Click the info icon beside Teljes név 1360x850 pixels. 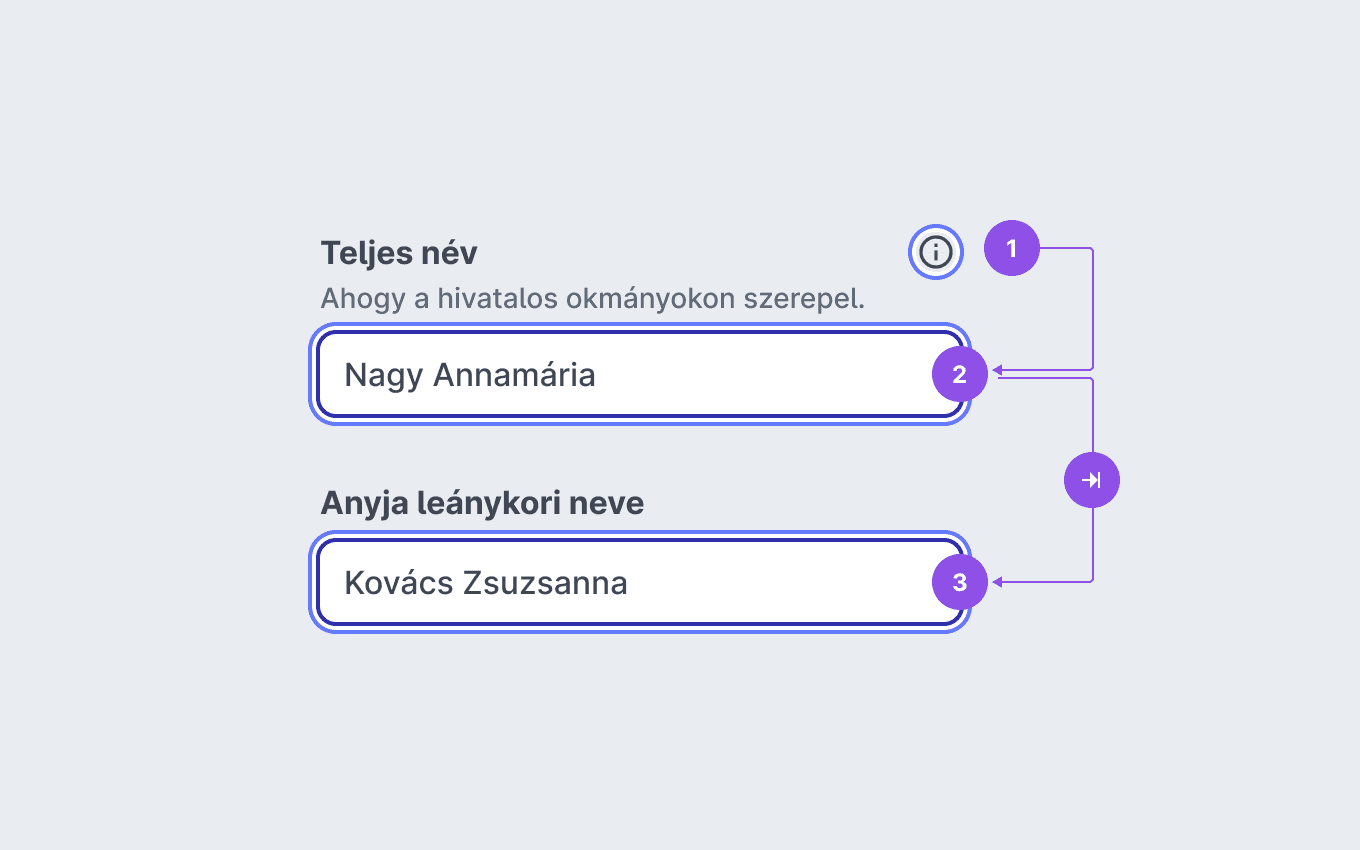(936, 252)
